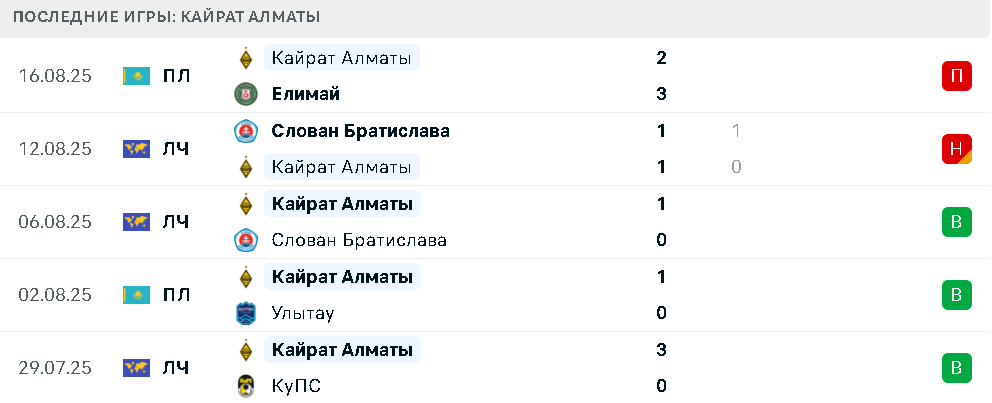The width and height of the screenshot is (992, 403).
Task: Open the КуПС team link
Action: [x=296, y=386]
